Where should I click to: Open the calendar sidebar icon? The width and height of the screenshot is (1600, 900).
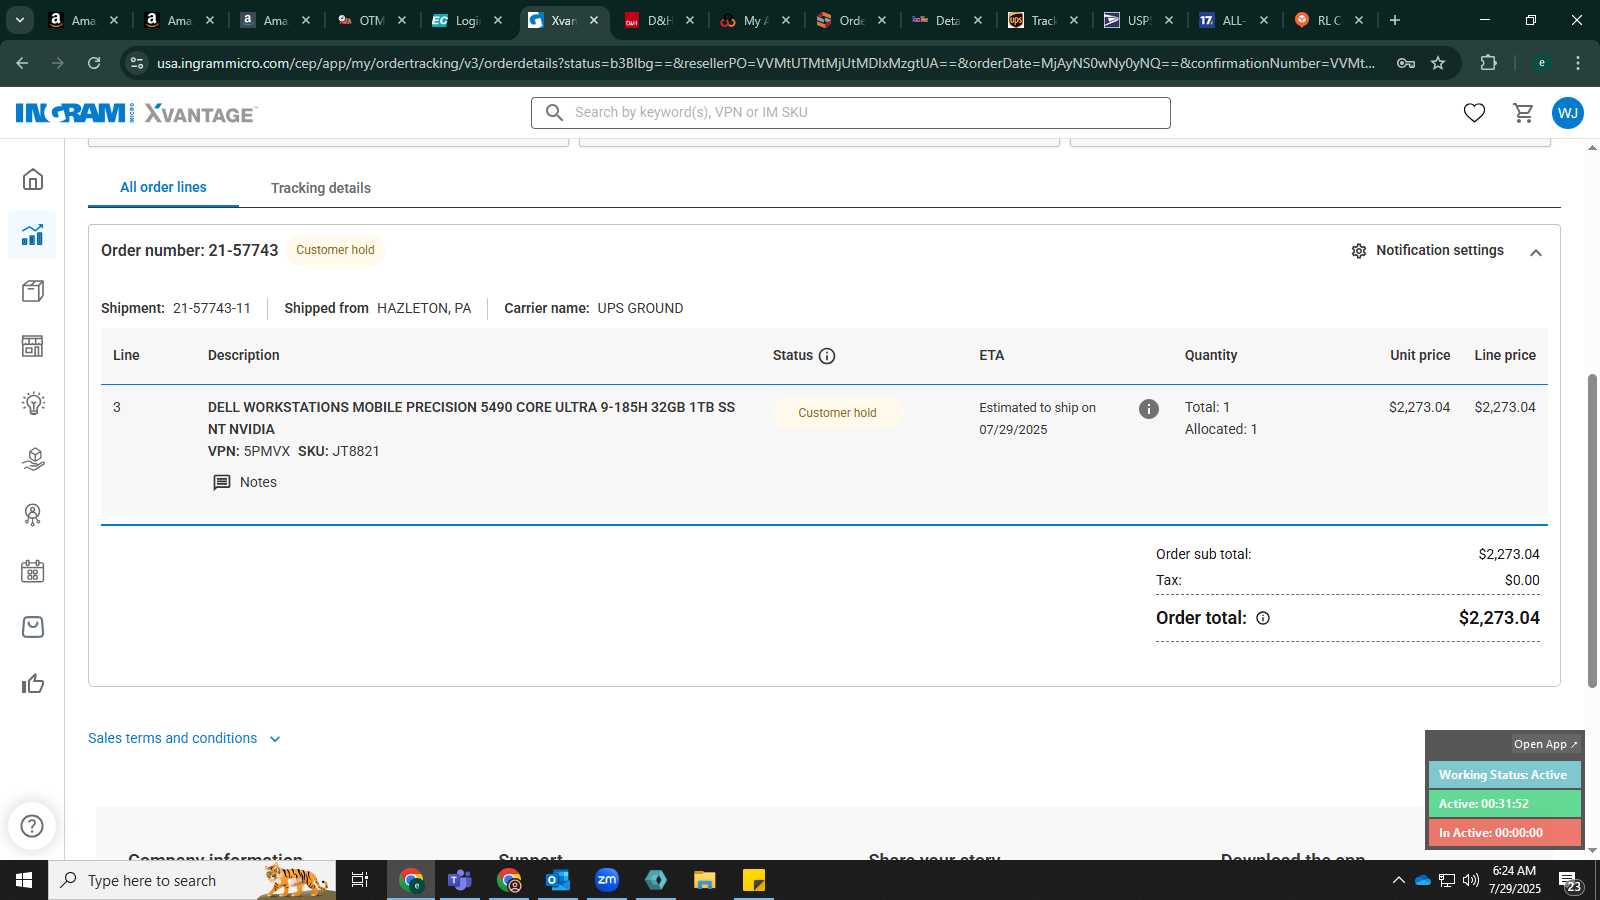pyautogui.click(x=33, y=571)
